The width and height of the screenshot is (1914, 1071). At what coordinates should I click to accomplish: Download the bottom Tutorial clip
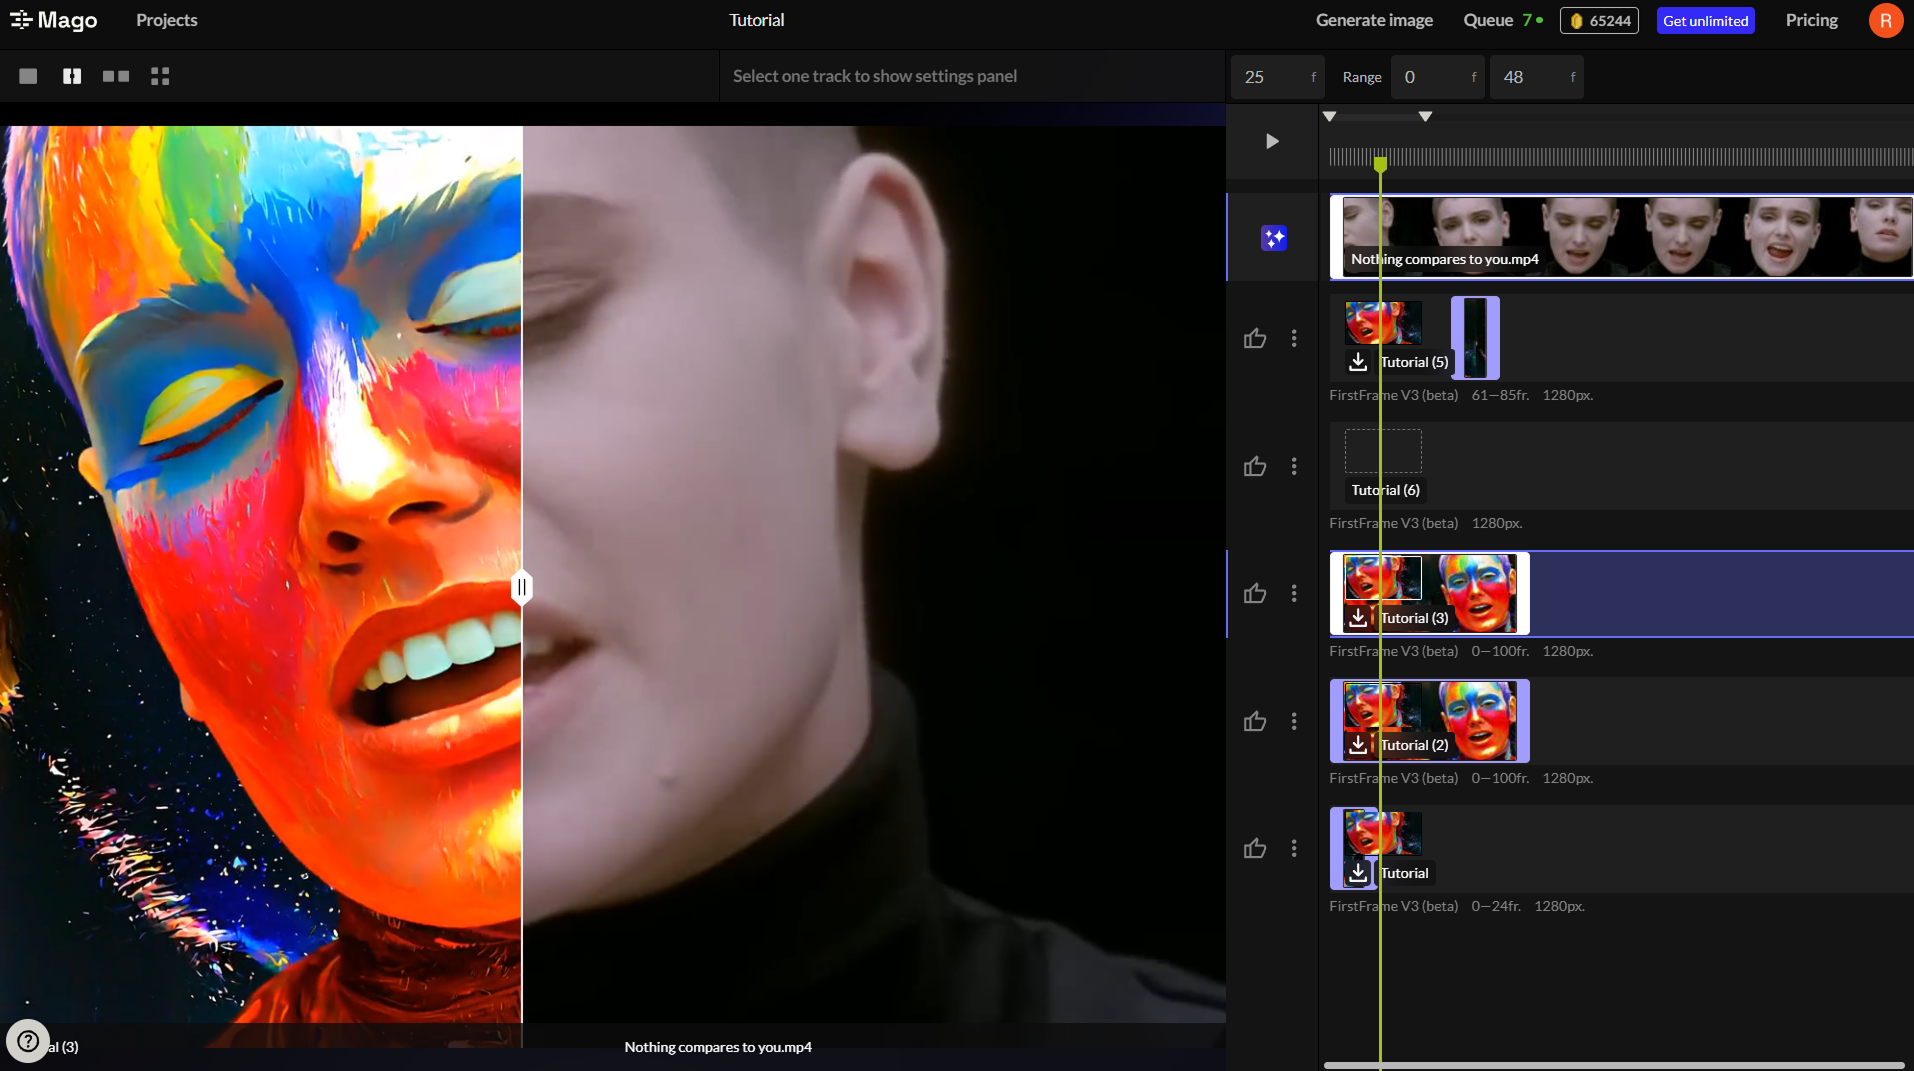1358,872
